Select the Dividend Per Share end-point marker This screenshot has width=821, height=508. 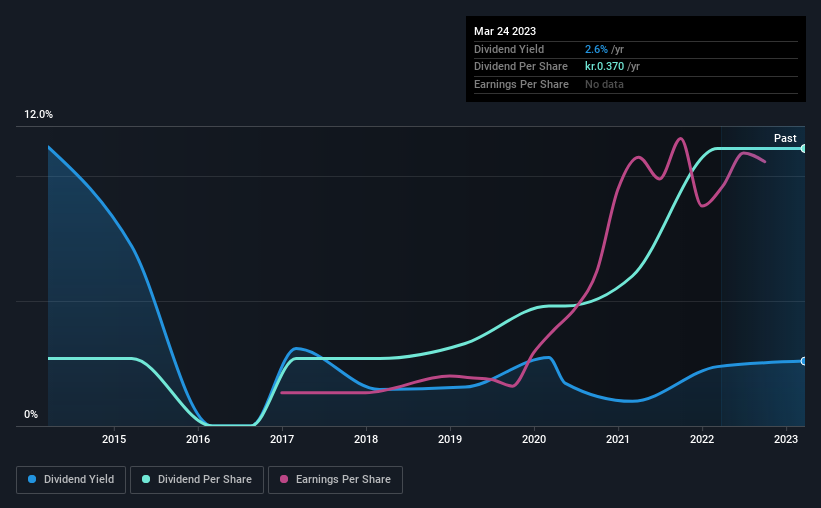(x=804, y=149)
